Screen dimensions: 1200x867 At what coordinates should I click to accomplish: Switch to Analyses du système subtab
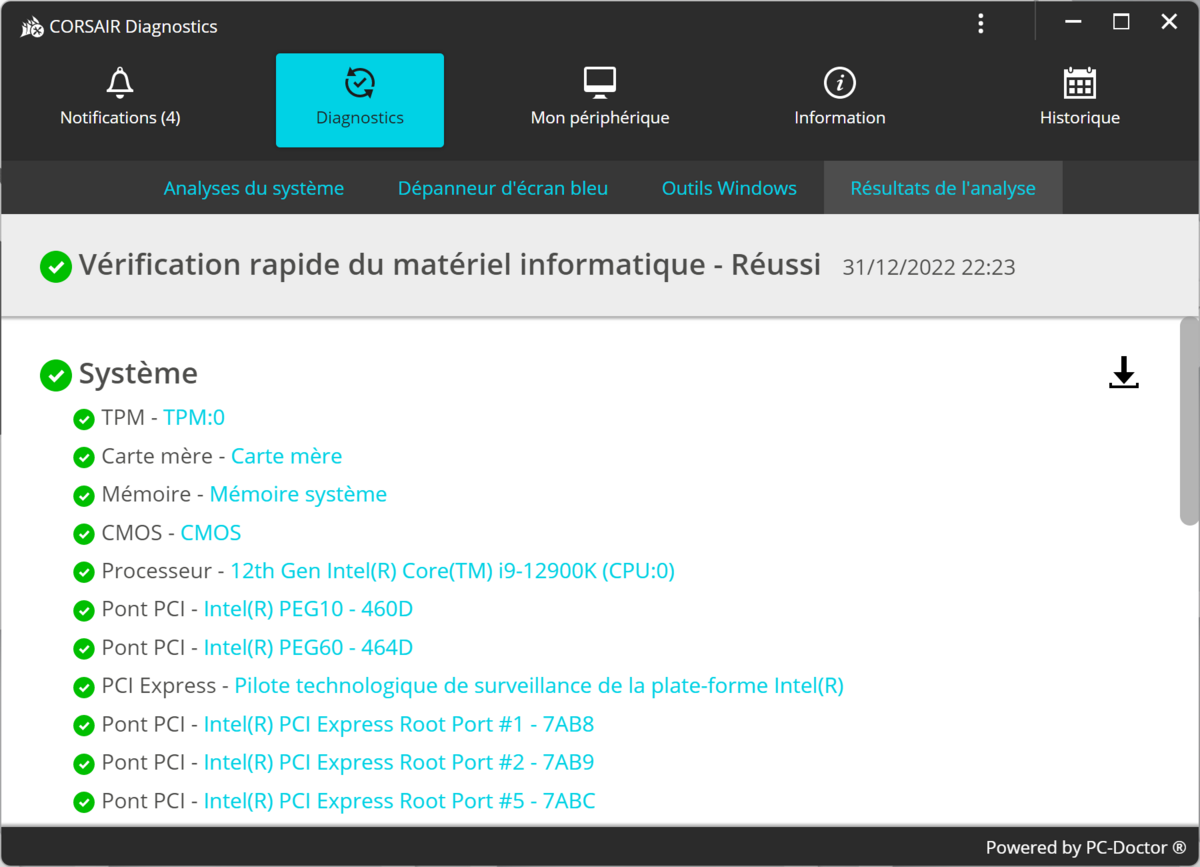tap(254, 188)
